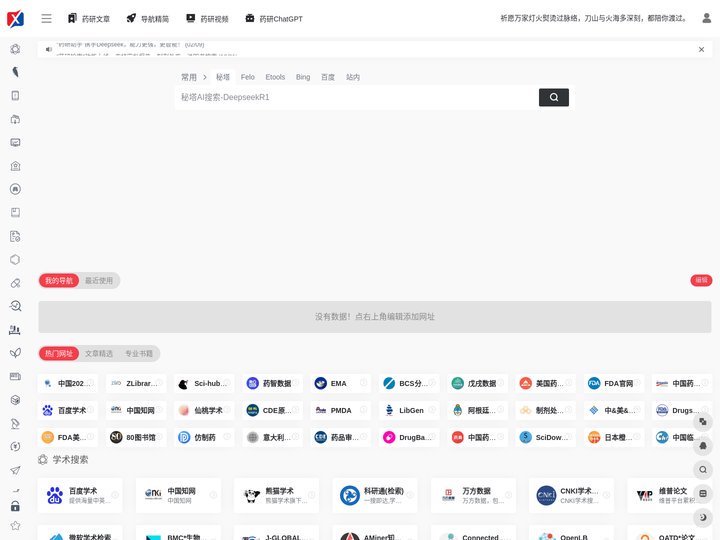Click the floating translate squares button
The width and height of the screenshot is (720, 540).
[x=703, y=422]
